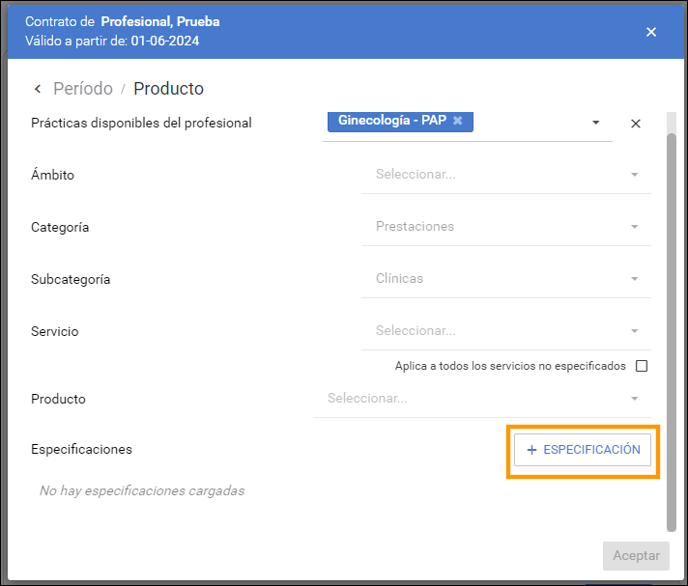This screenshot has height=586, width=688.
Task: Close the Contrato dialog with header X
Action: (x=651, y=32)
